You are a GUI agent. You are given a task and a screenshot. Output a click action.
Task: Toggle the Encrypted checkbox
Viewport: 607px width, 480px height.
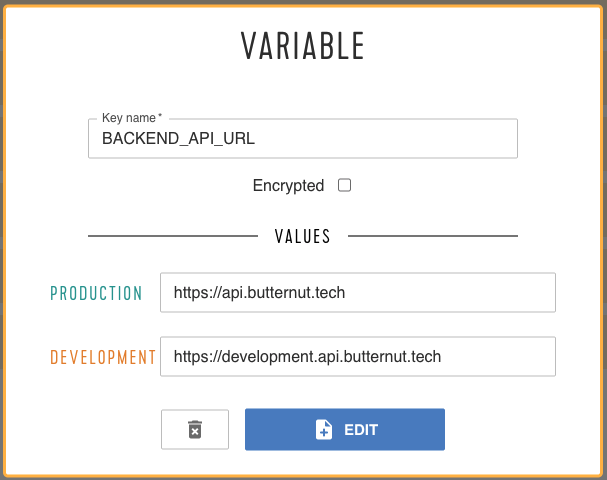[x=344, y=185]
